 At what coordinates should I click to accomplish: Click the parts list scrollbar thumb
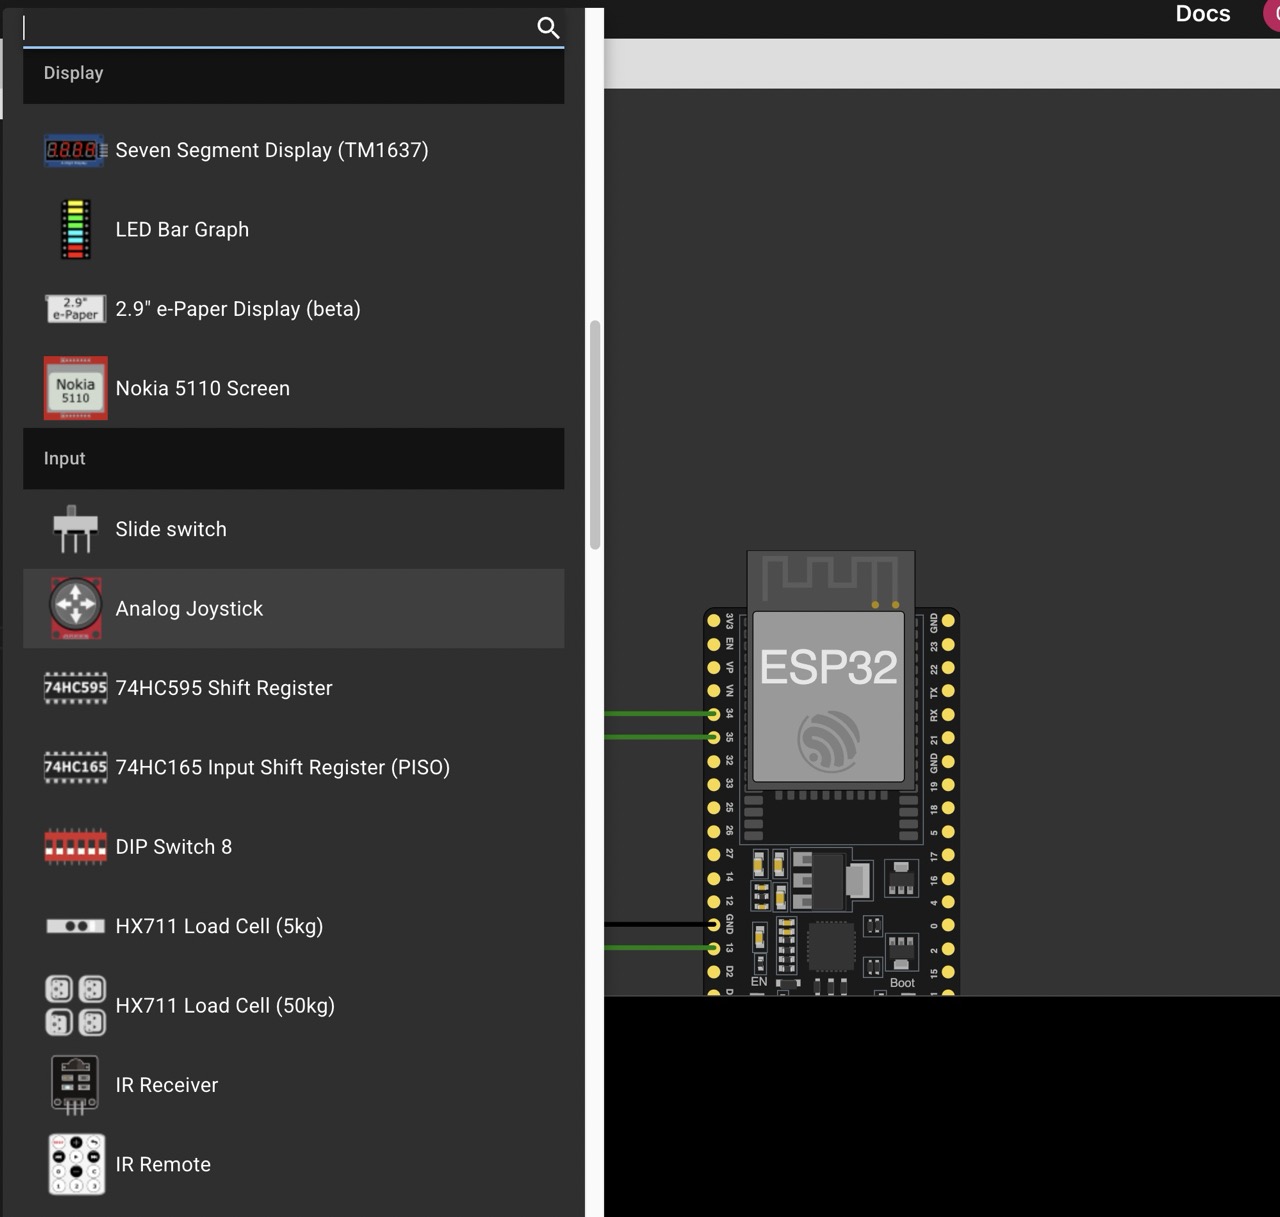(x=595, y=435)
